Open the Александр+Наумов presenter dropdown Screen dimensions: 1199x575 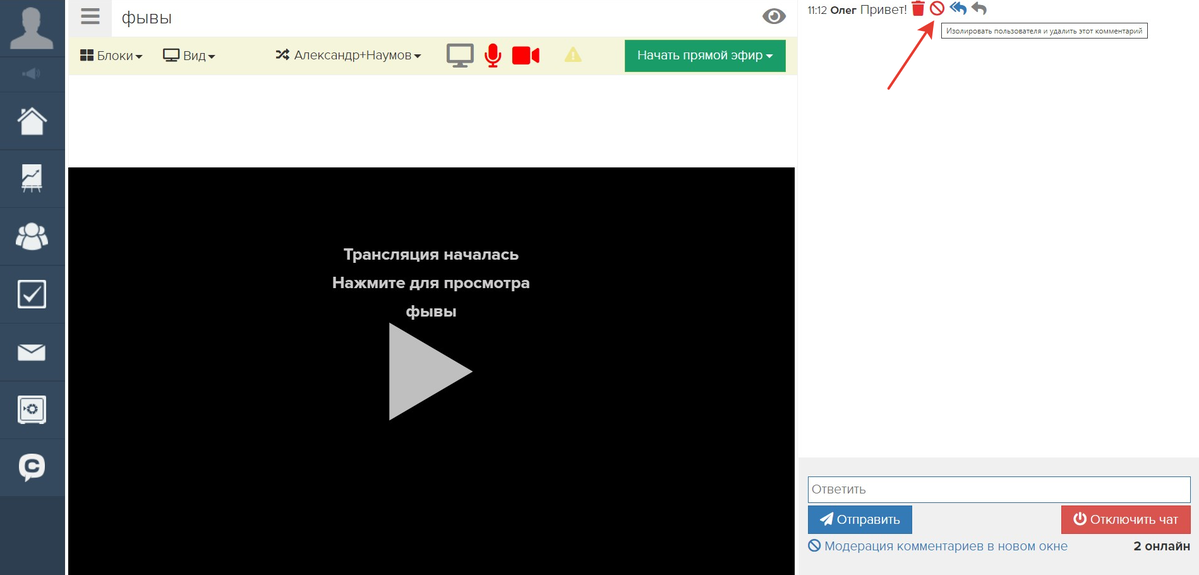pyautogui.click(x=348, y=55)
